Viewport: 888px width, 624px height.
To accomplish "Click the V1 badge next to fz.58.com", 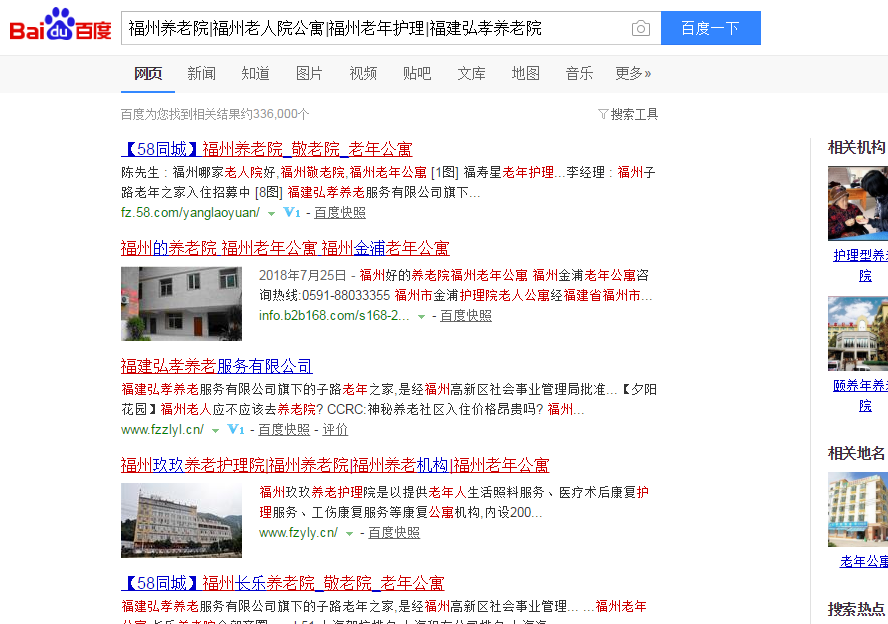I will [x=292, y=213].
